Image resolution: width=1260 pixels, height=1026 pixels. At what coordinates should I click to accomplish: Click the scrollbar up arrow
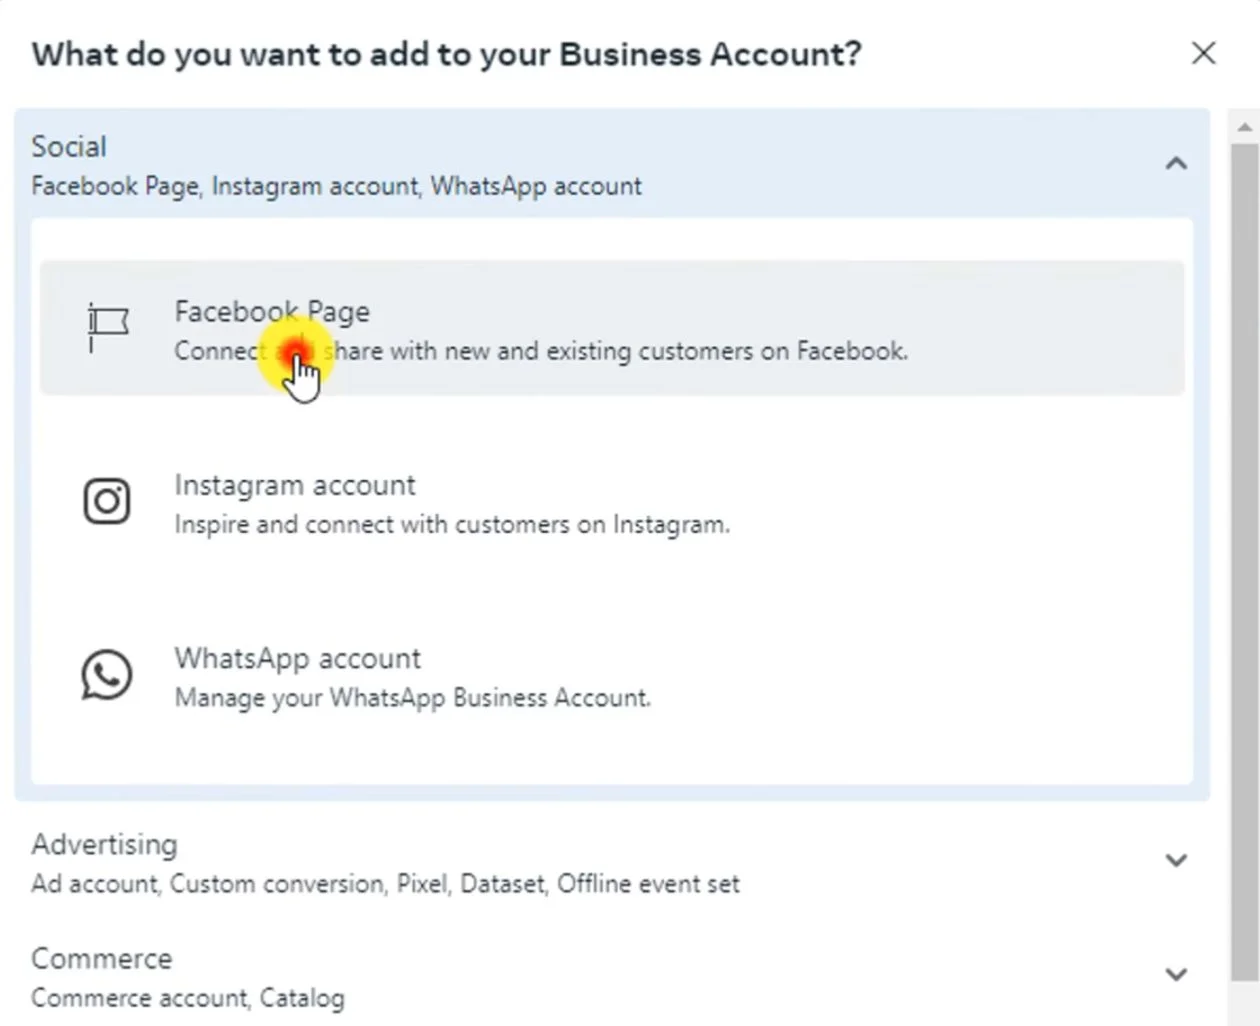coord(1244,128)
